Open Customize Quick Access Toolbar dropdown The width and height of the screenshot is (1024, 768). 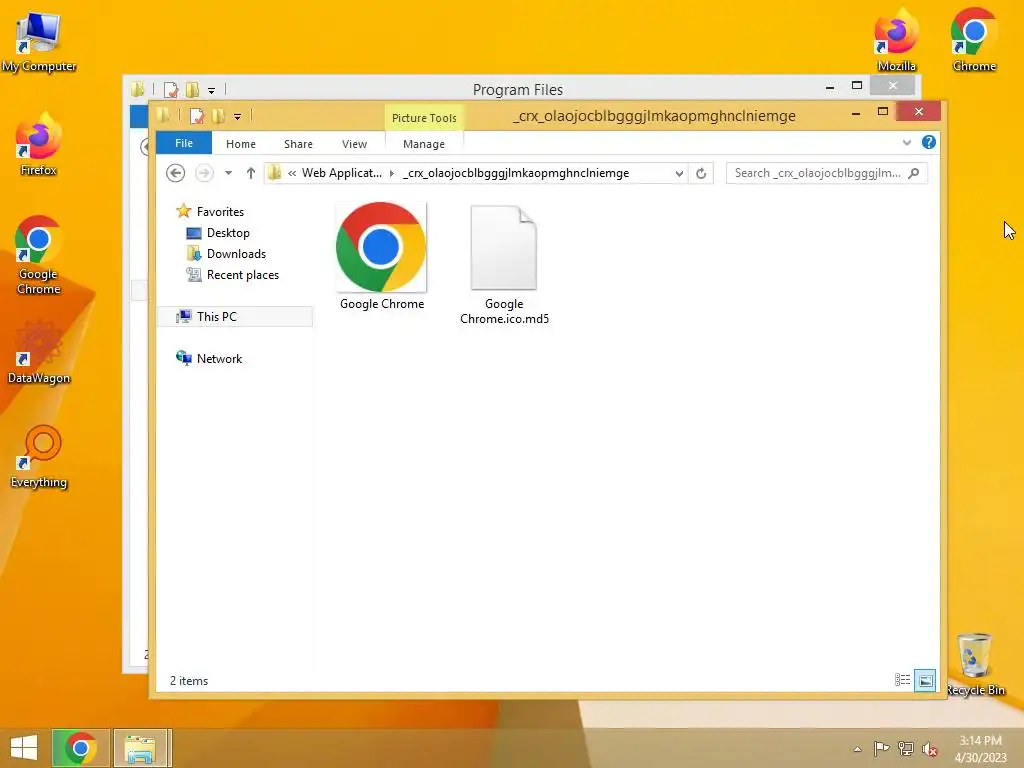click(x=237, y=117)
